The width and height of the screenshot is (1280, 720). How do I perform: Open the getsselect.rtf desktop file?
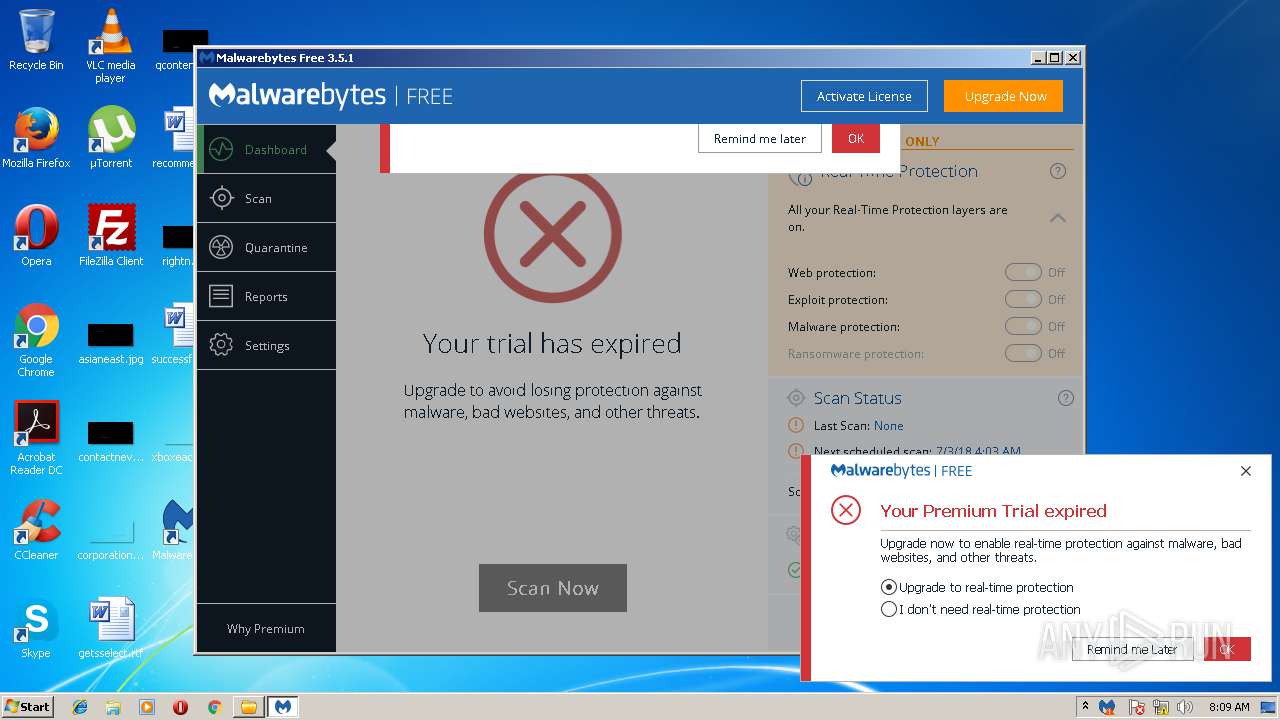click(111, 628)
